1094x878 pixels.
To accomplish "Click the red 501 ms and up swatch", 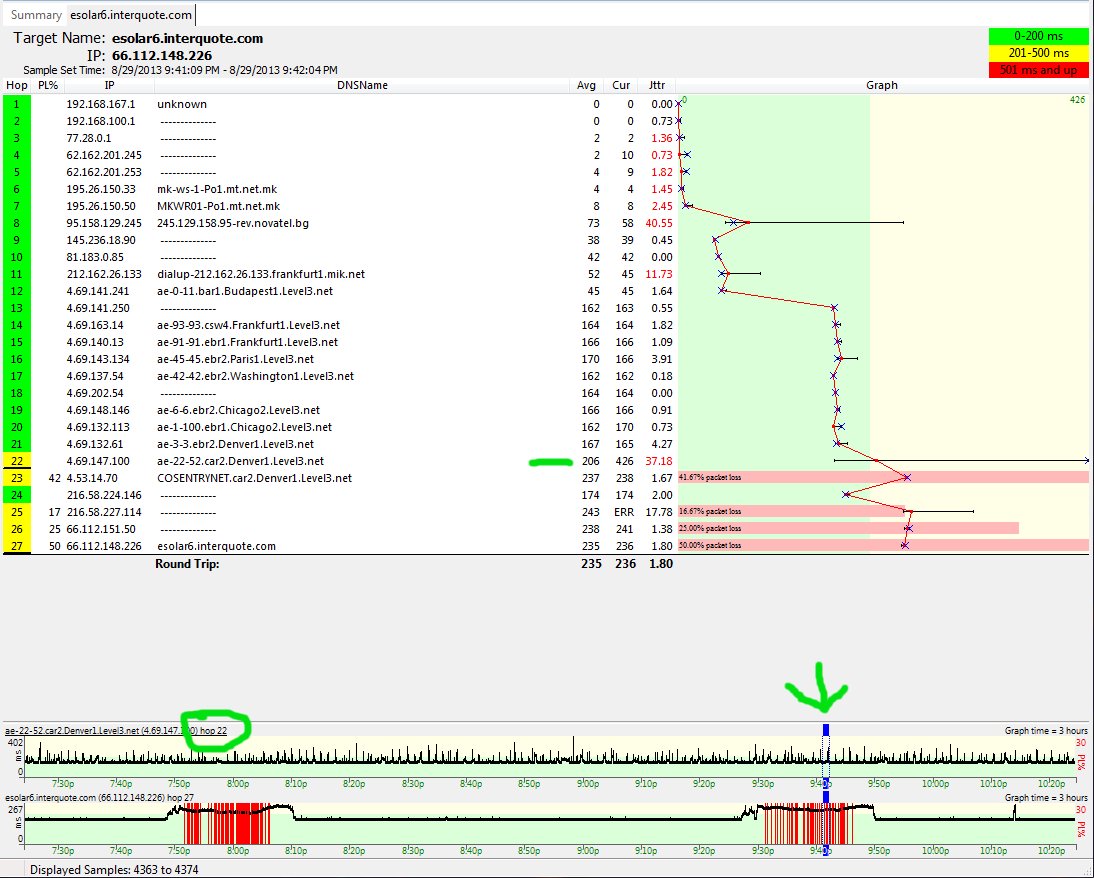I will pos(1038,70).
